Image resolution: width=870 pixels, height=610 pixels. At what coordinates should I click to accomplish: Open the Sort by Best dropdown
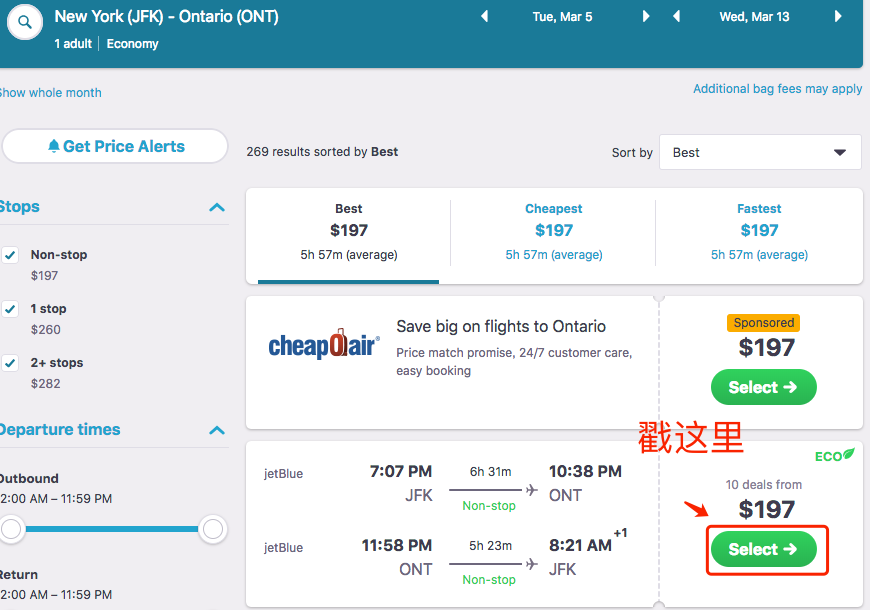760,152
